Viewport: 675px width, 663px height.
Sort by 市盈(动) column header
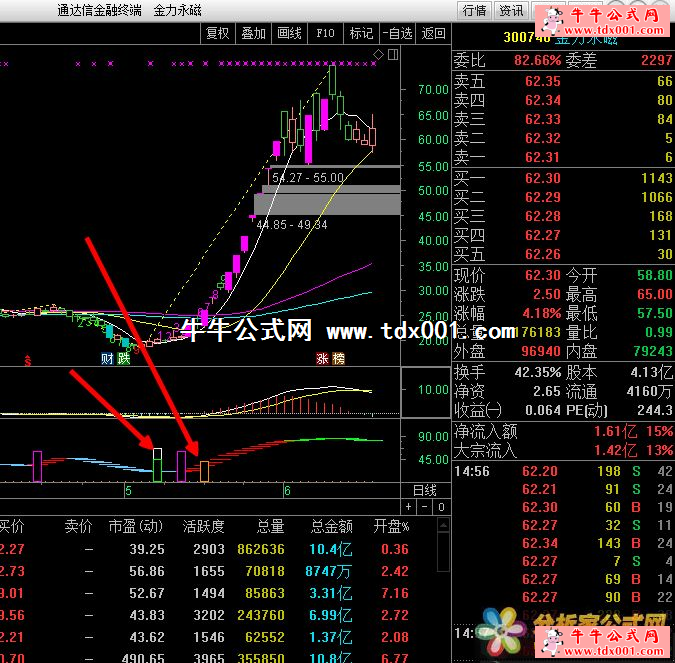pyautogui.click(x=136, y=526)
